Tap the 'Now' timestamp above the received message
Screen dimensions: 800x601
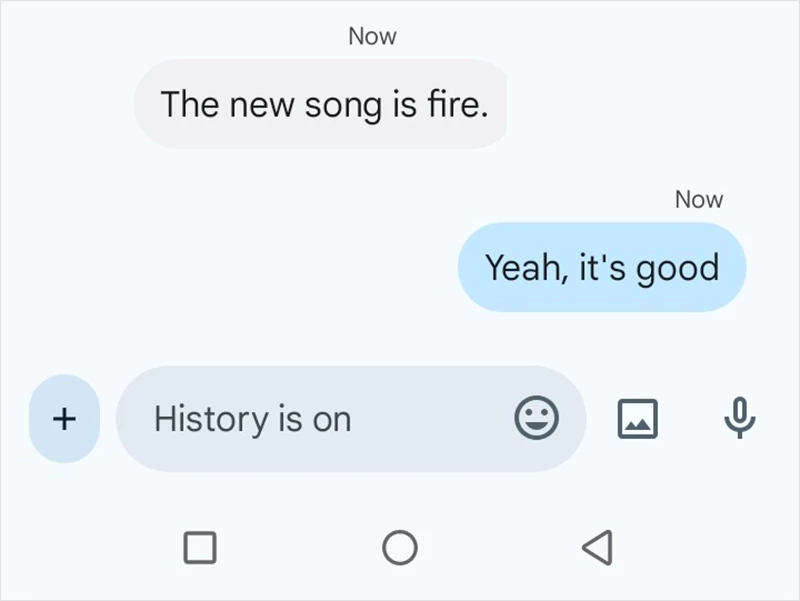(x=372, y=36)
